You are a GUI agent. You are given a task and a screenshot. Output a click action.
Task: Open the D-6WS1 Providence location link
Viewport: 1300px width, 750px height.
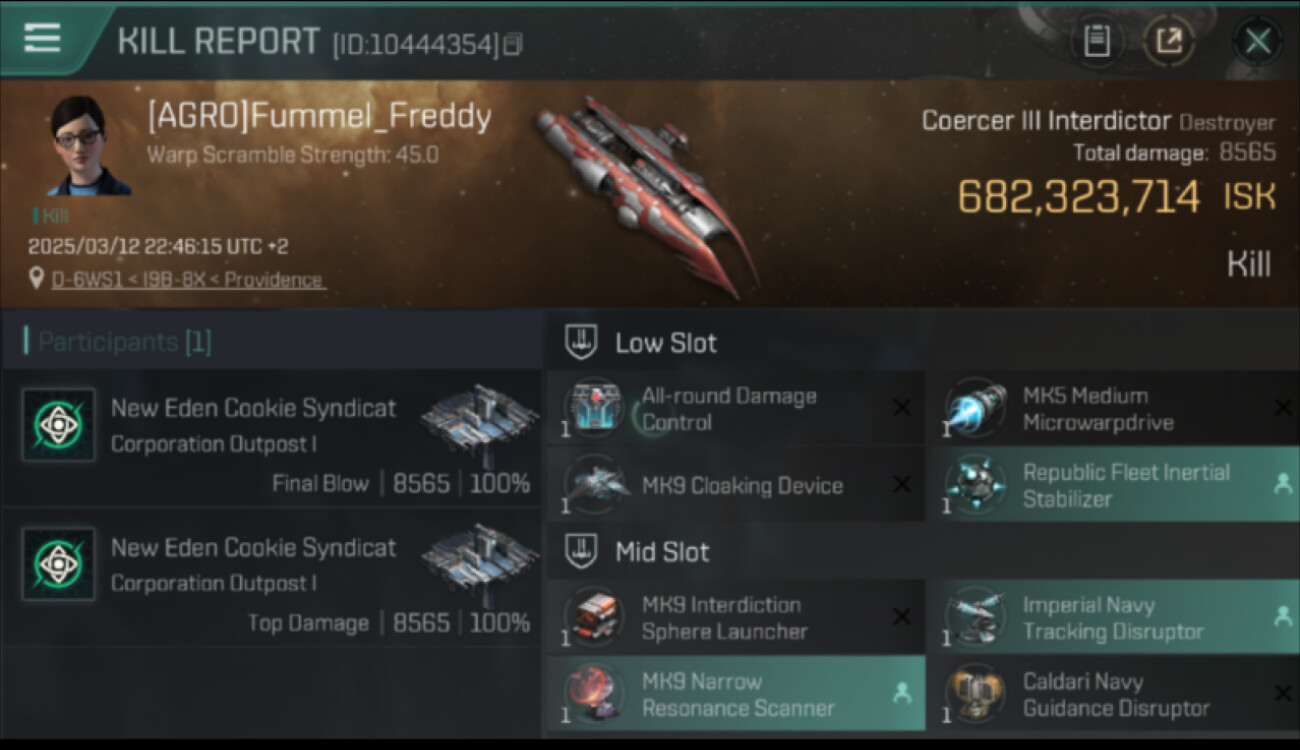188,280
